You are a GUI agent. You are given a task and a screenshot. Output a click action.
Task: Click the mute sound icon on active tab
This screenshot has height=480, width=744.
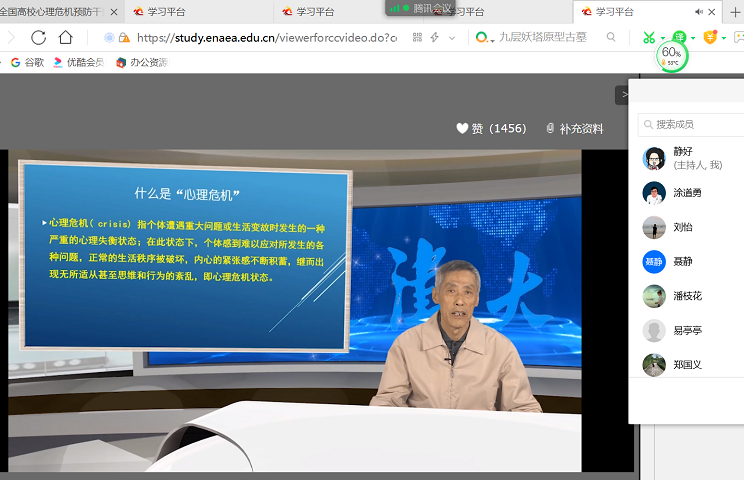click(x=698, y=12)
